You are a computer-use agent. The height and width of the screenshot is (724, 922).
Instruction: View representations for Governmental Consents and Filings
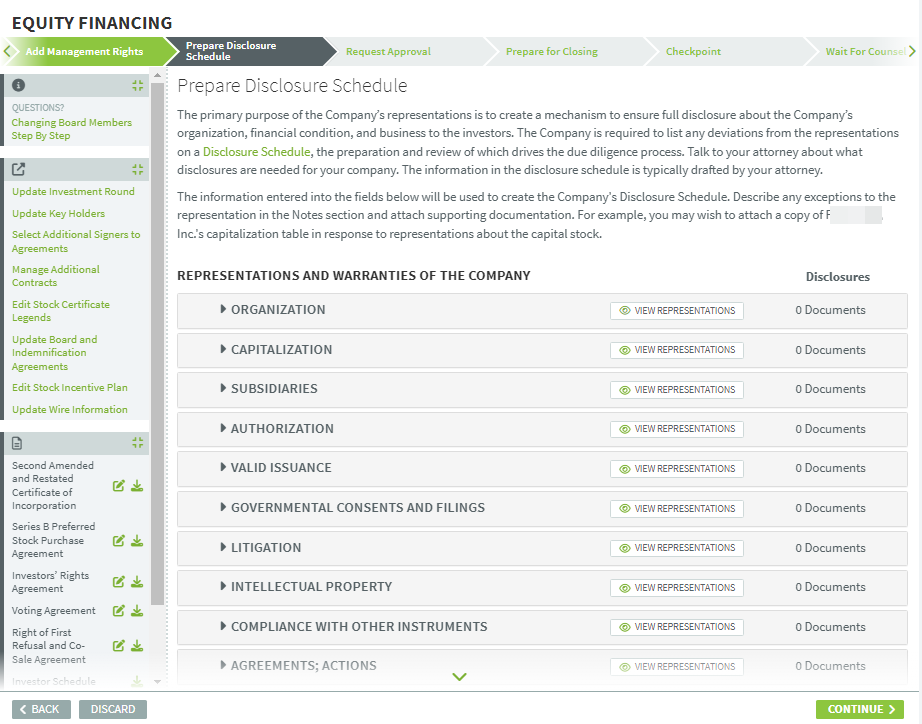click(x=676, y=508)
